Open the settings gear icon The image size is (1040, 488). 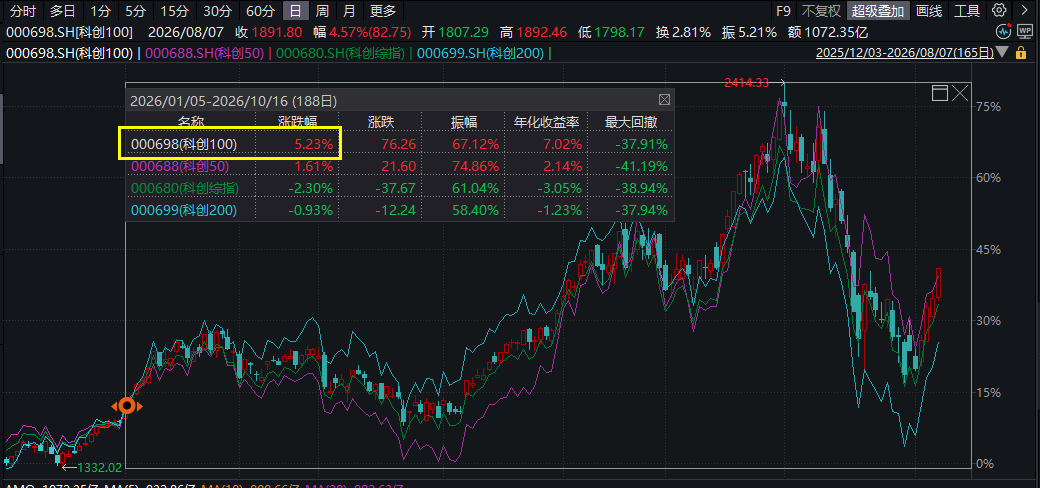[999, 10]
